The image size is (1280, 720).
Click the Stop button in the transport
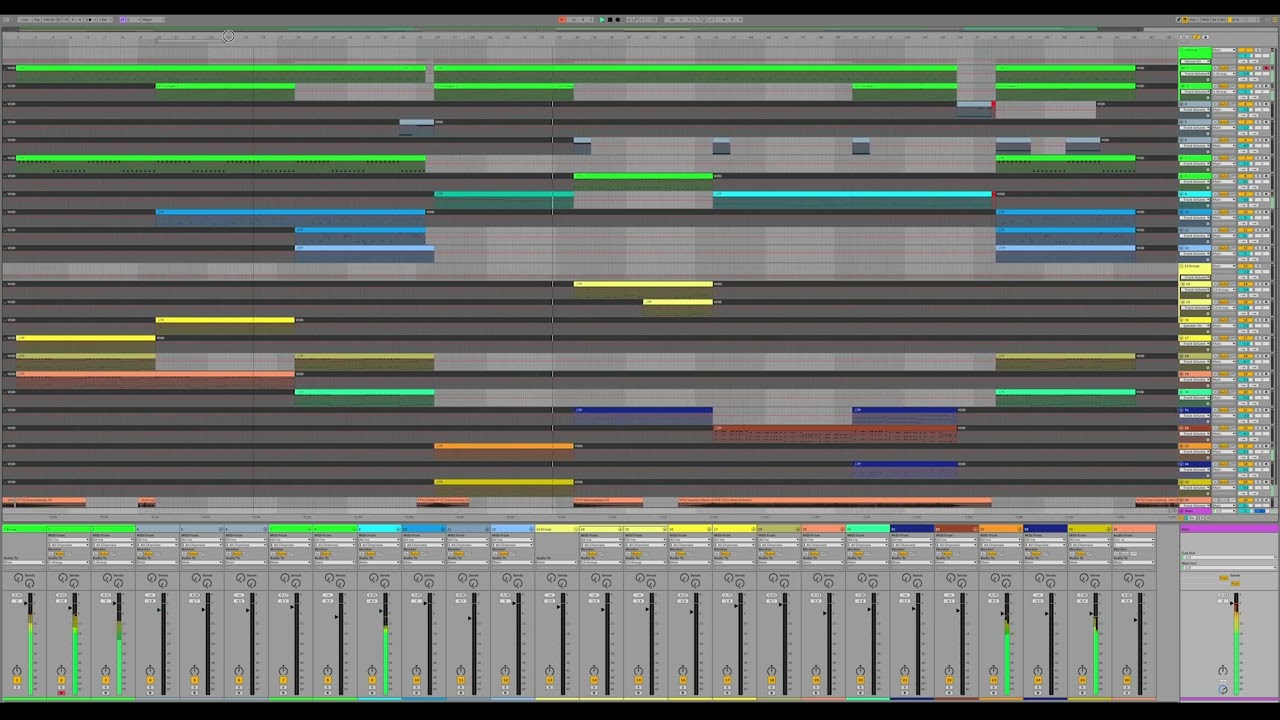610,20
